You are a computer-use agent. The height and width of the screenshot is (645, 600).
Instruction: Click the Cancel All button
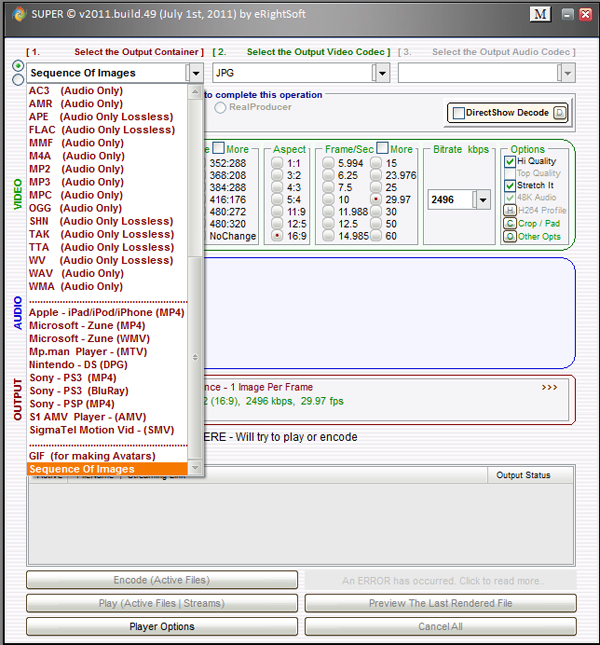tap(440, 626)
